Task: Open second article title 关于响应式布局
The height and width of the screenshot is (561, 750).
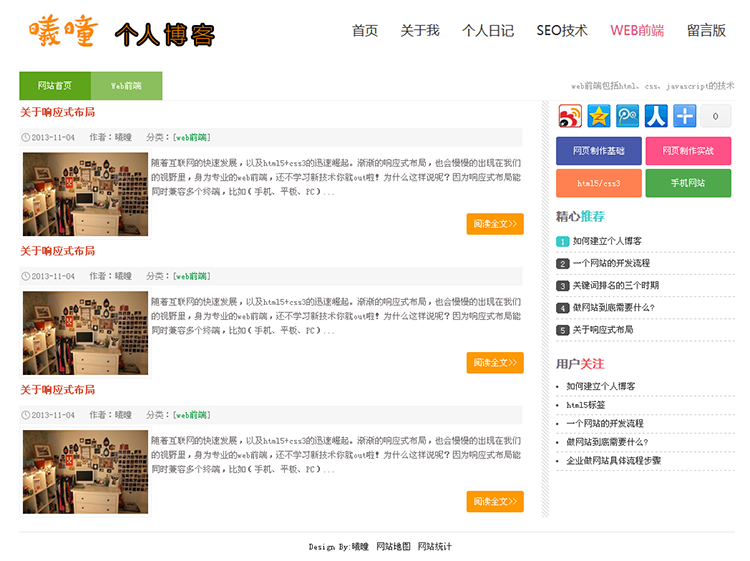Action: tap(57, 251)
